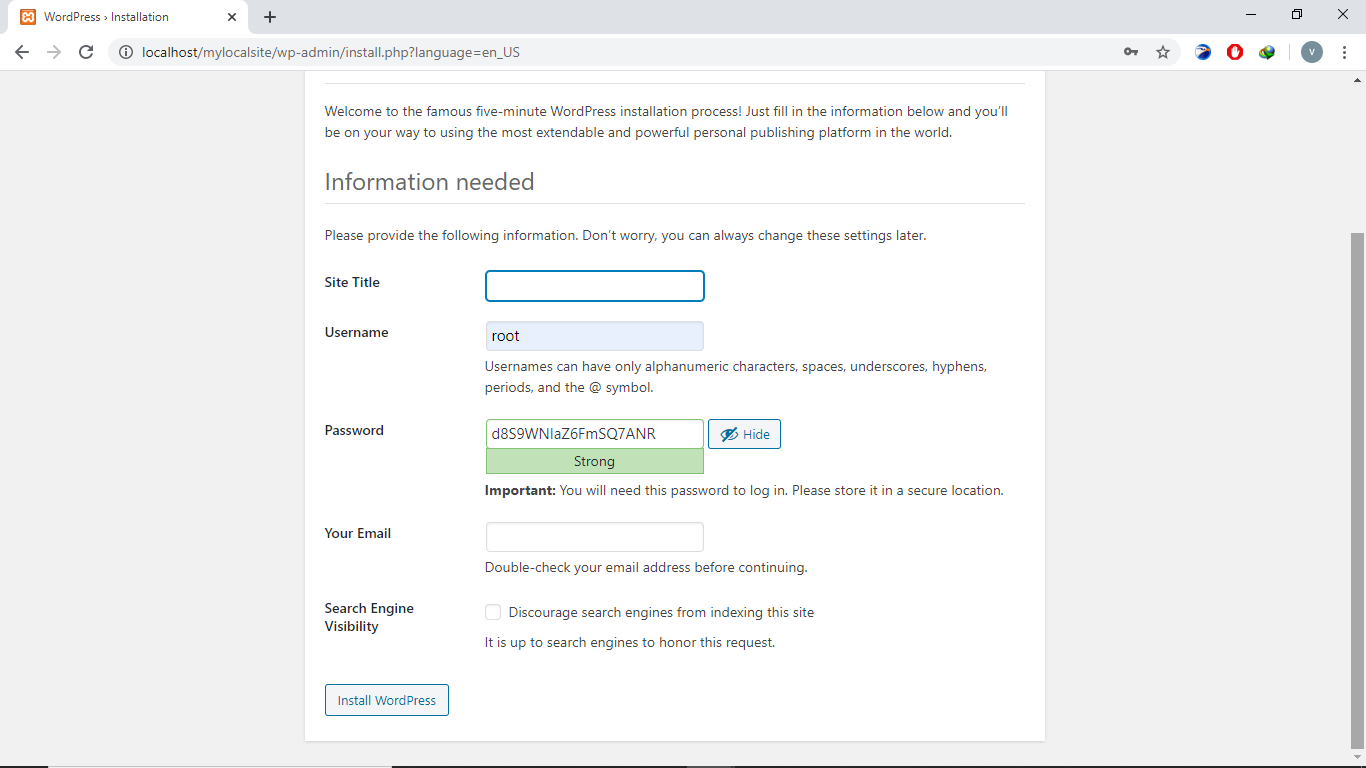This screenshot has height=768, width=1366.
Task: View site information icon in address bar
Action: (126, 52)
